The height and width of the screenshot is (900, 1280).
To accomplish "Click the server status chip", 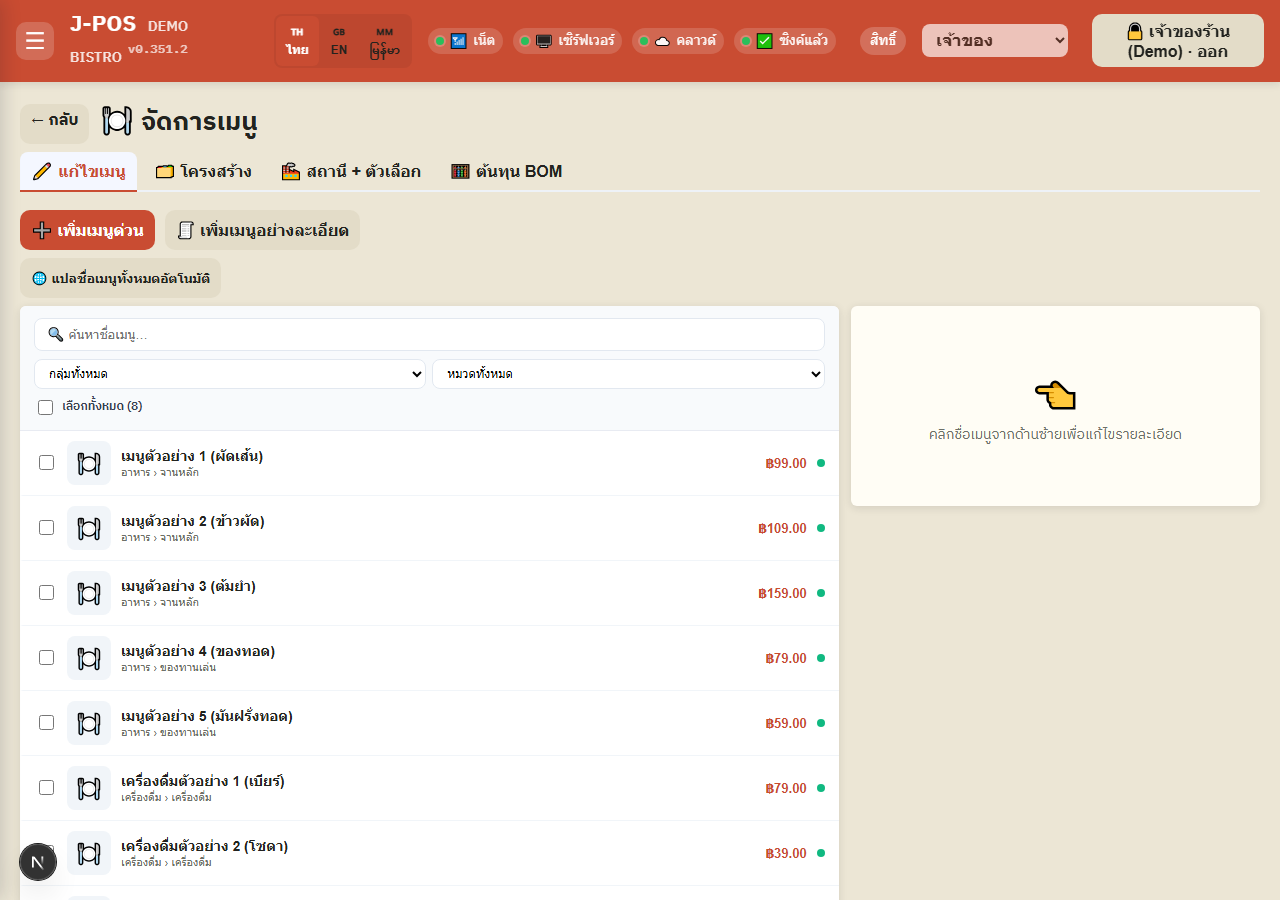I will point(568,41).
